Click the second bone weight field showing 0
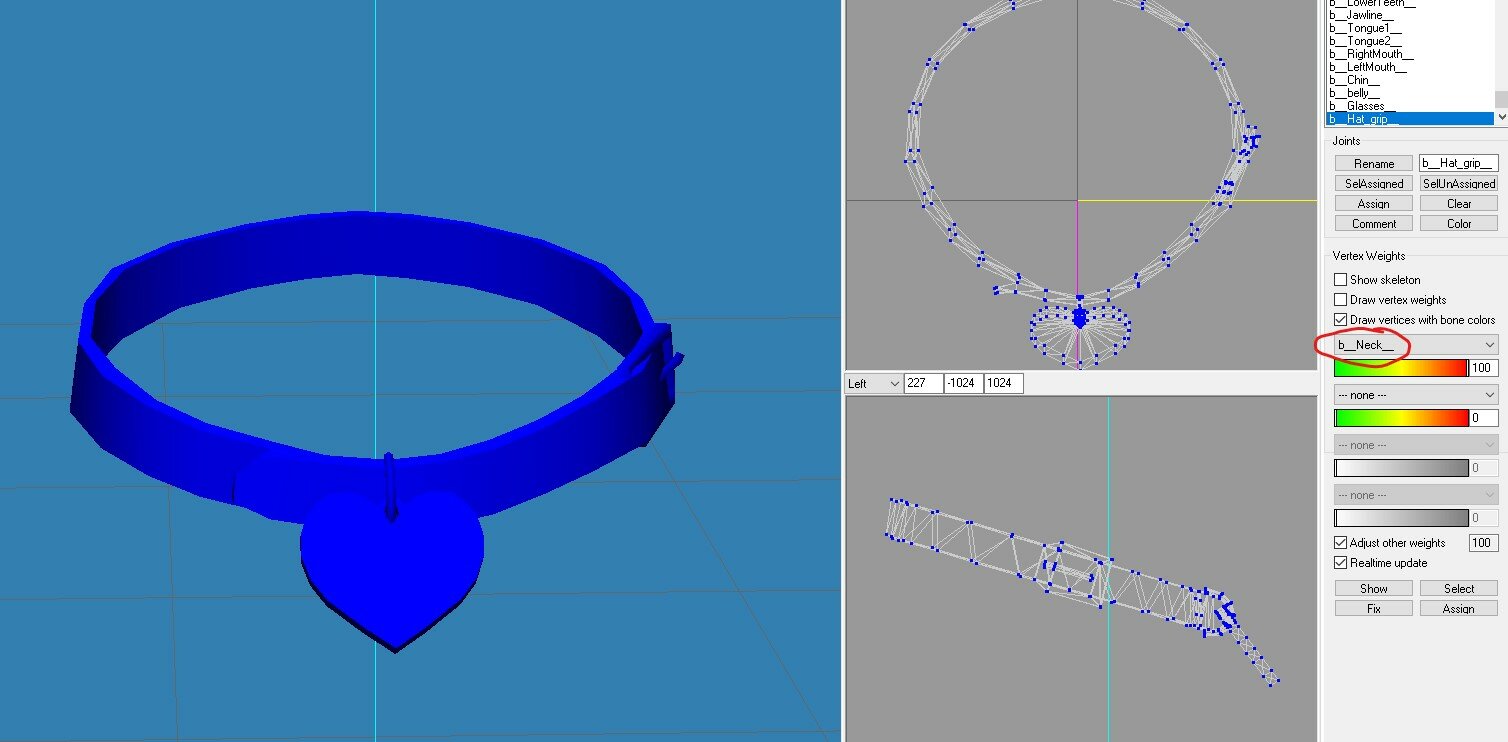The width and height of the screenshot is (1508, 742). point(1483,418)
